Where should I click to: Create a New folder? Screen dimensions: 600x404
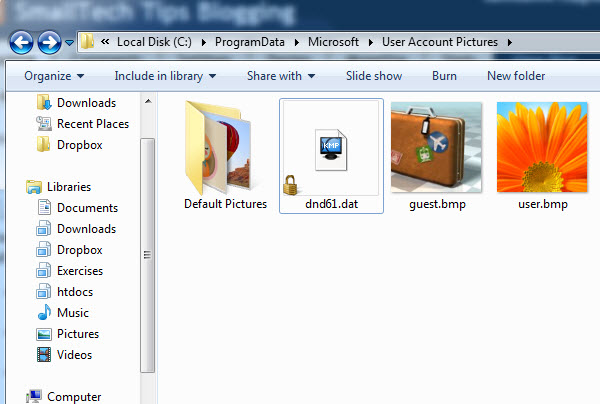[x=516, y=76]
